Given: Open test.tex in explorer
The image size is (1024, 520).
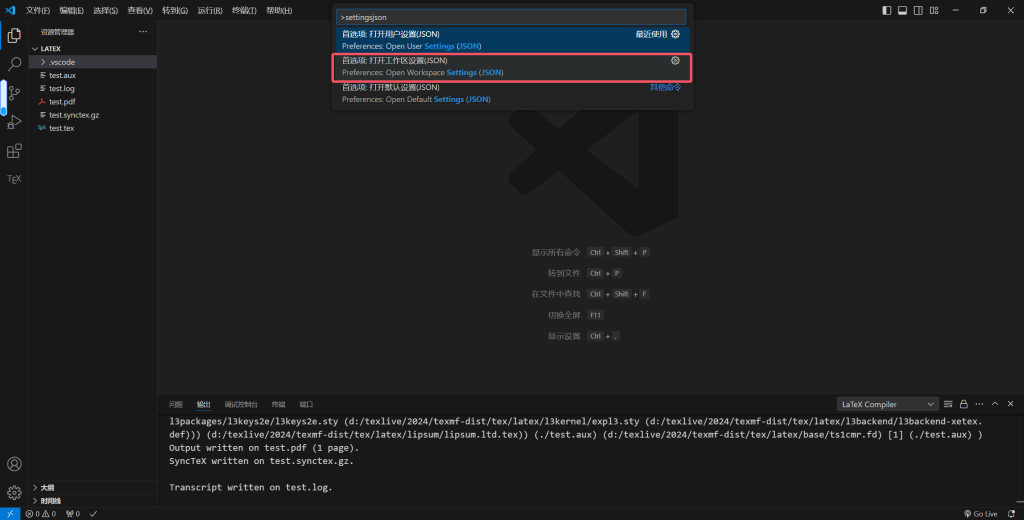Looking at the screenshot, I should [x=91, y=128].
